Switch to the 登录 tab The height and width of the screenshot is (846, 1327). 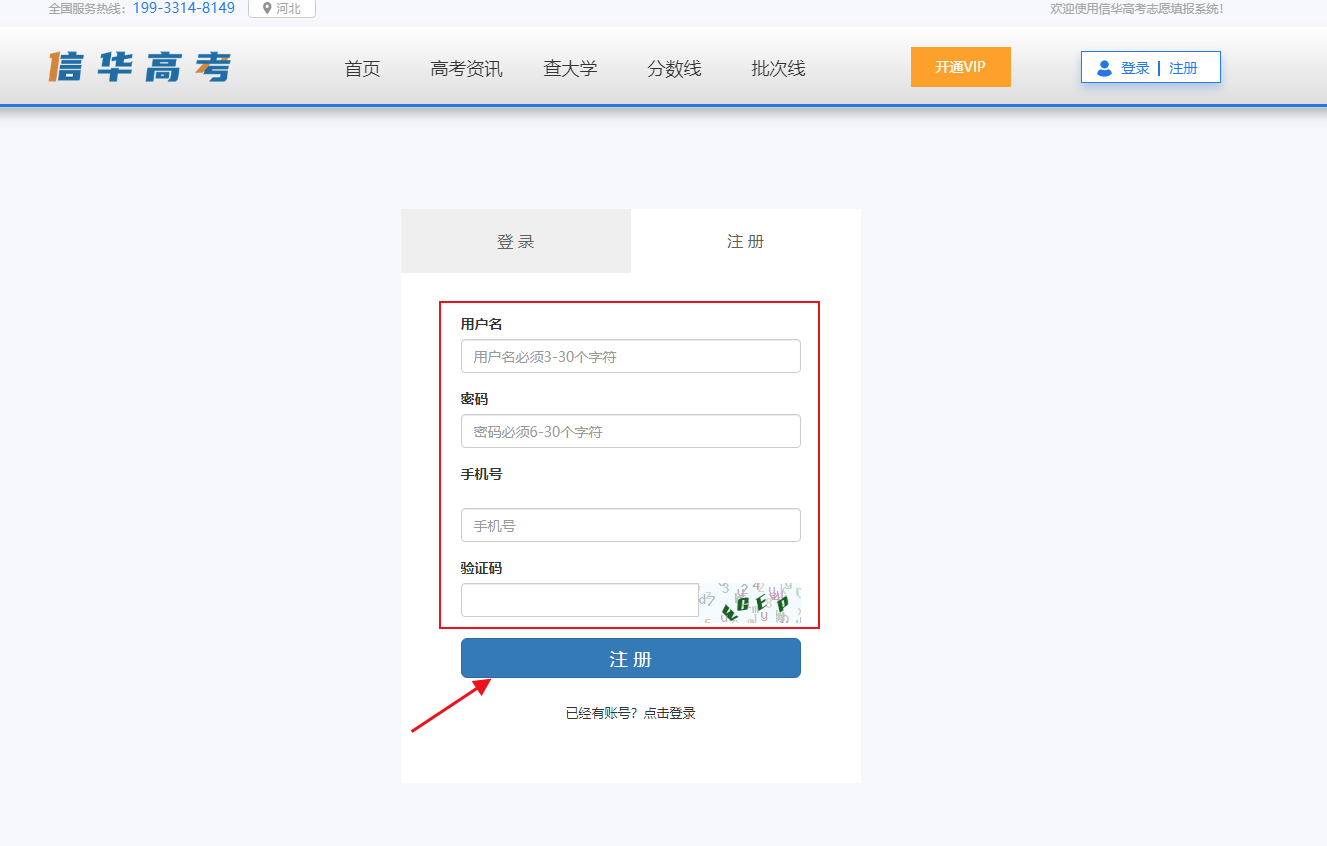516,241
